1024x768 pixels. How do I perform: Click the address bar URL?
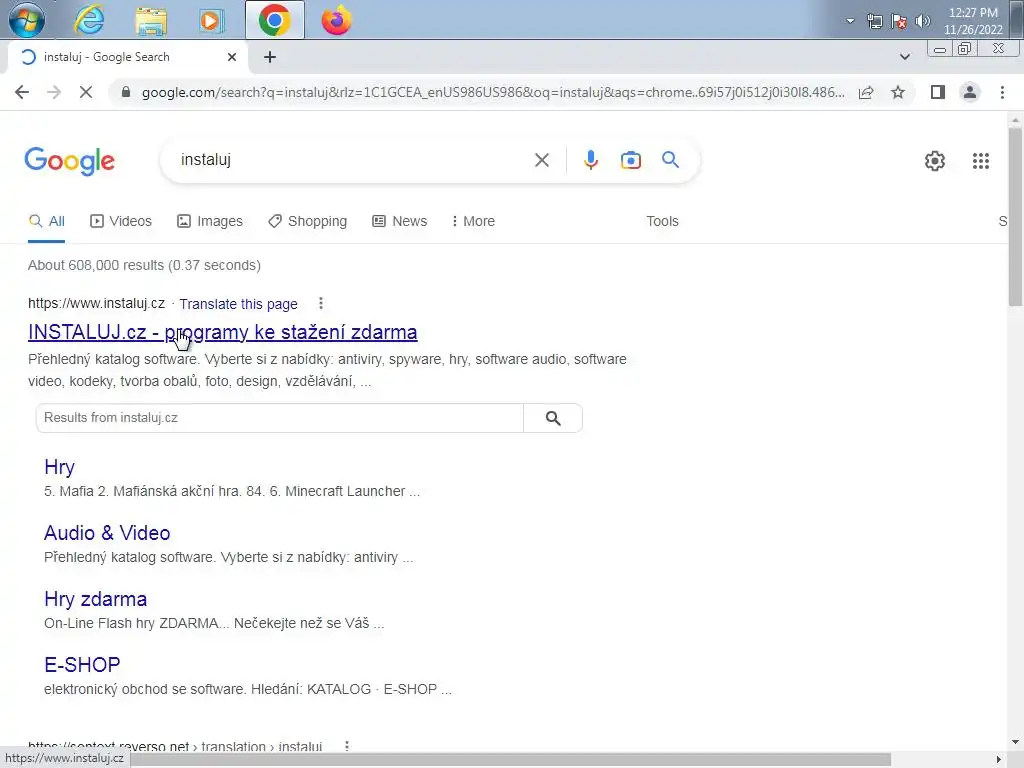493,92
